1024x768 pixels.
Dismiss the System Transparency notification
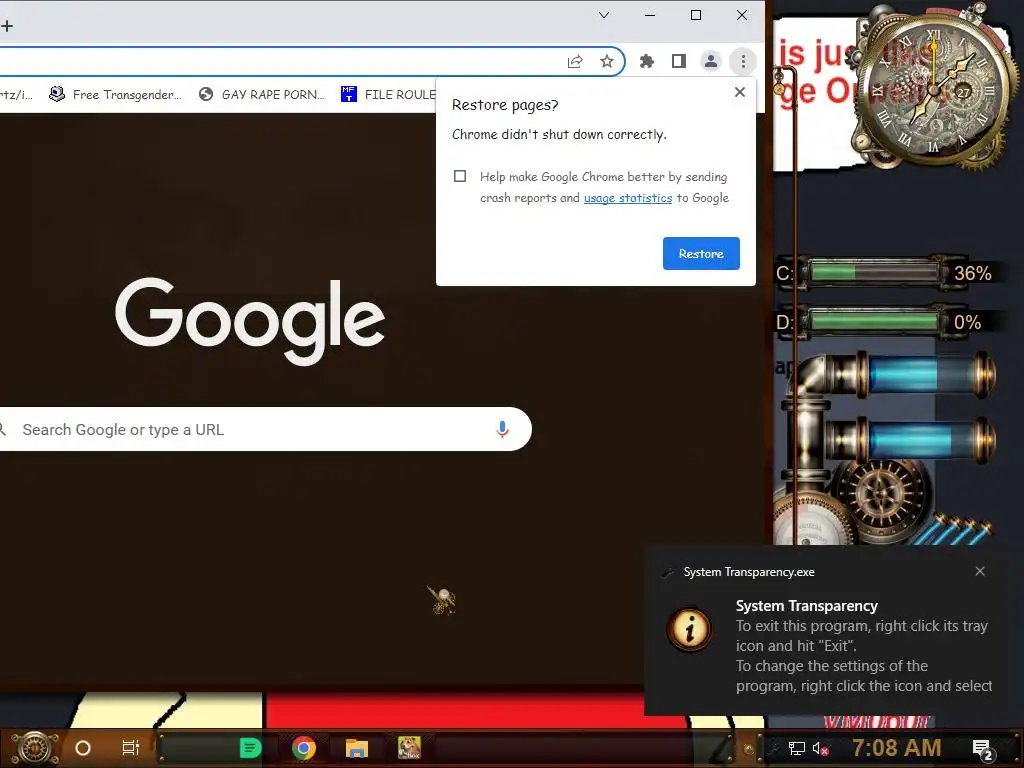pyautogui.click(x=980, y=571)
